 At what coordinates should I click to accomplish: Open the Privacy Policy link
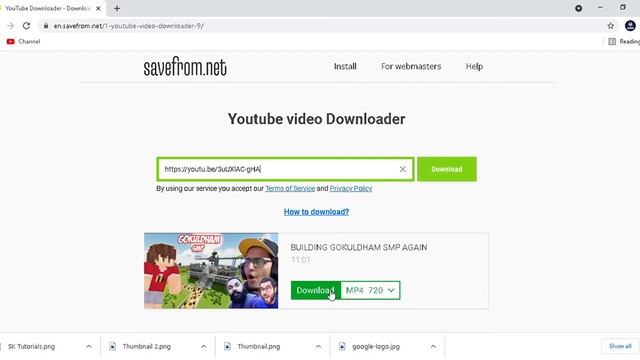pos(351,189)
